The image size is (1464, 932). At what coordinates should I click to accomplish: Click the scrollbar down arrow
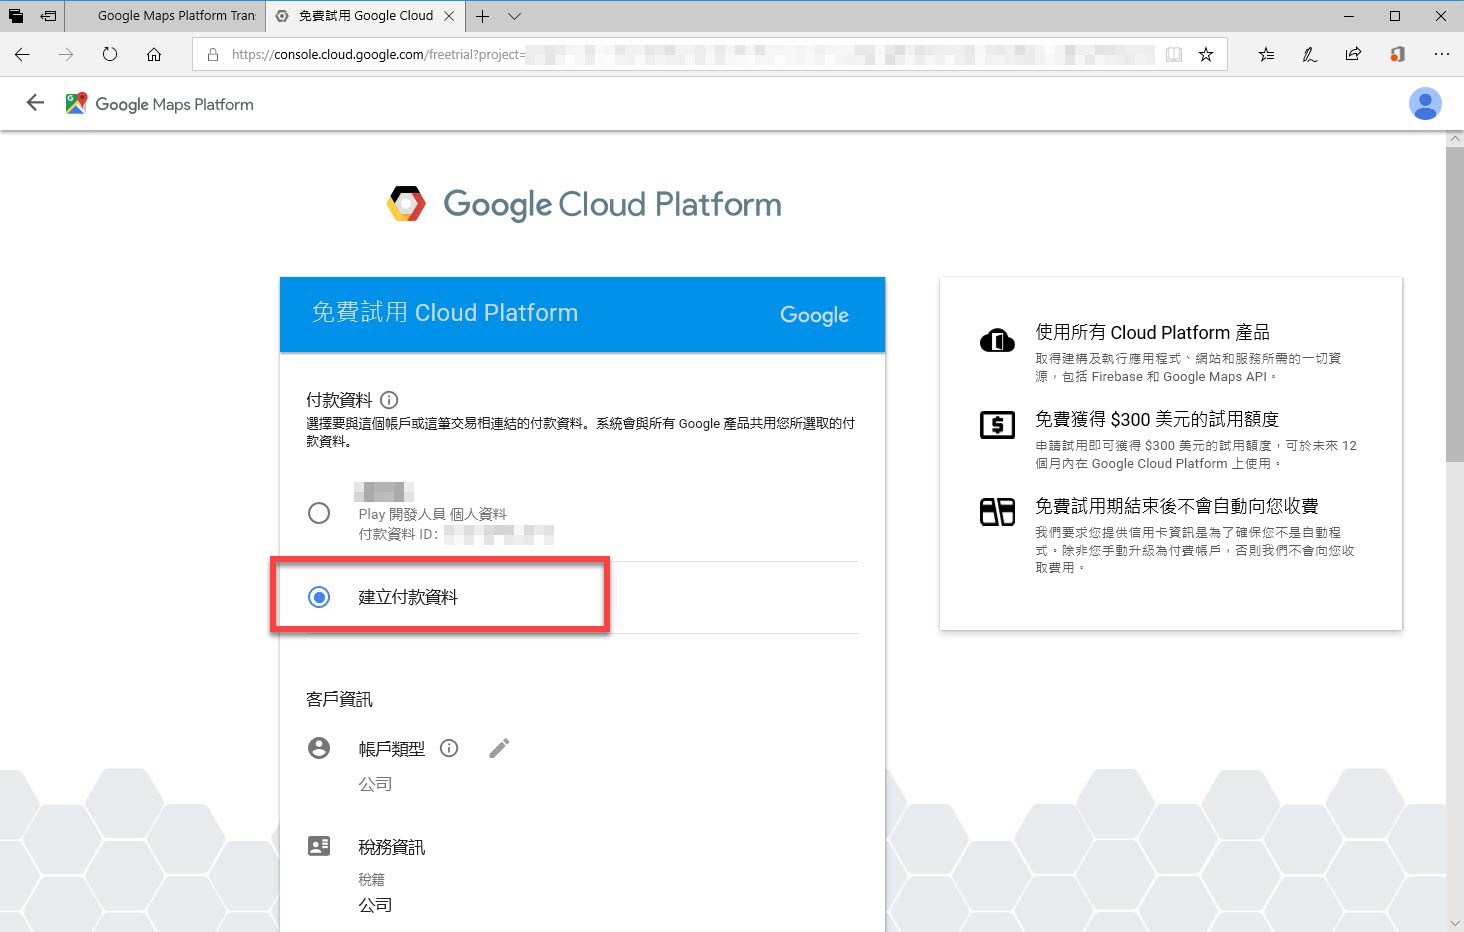[1455, 923]
